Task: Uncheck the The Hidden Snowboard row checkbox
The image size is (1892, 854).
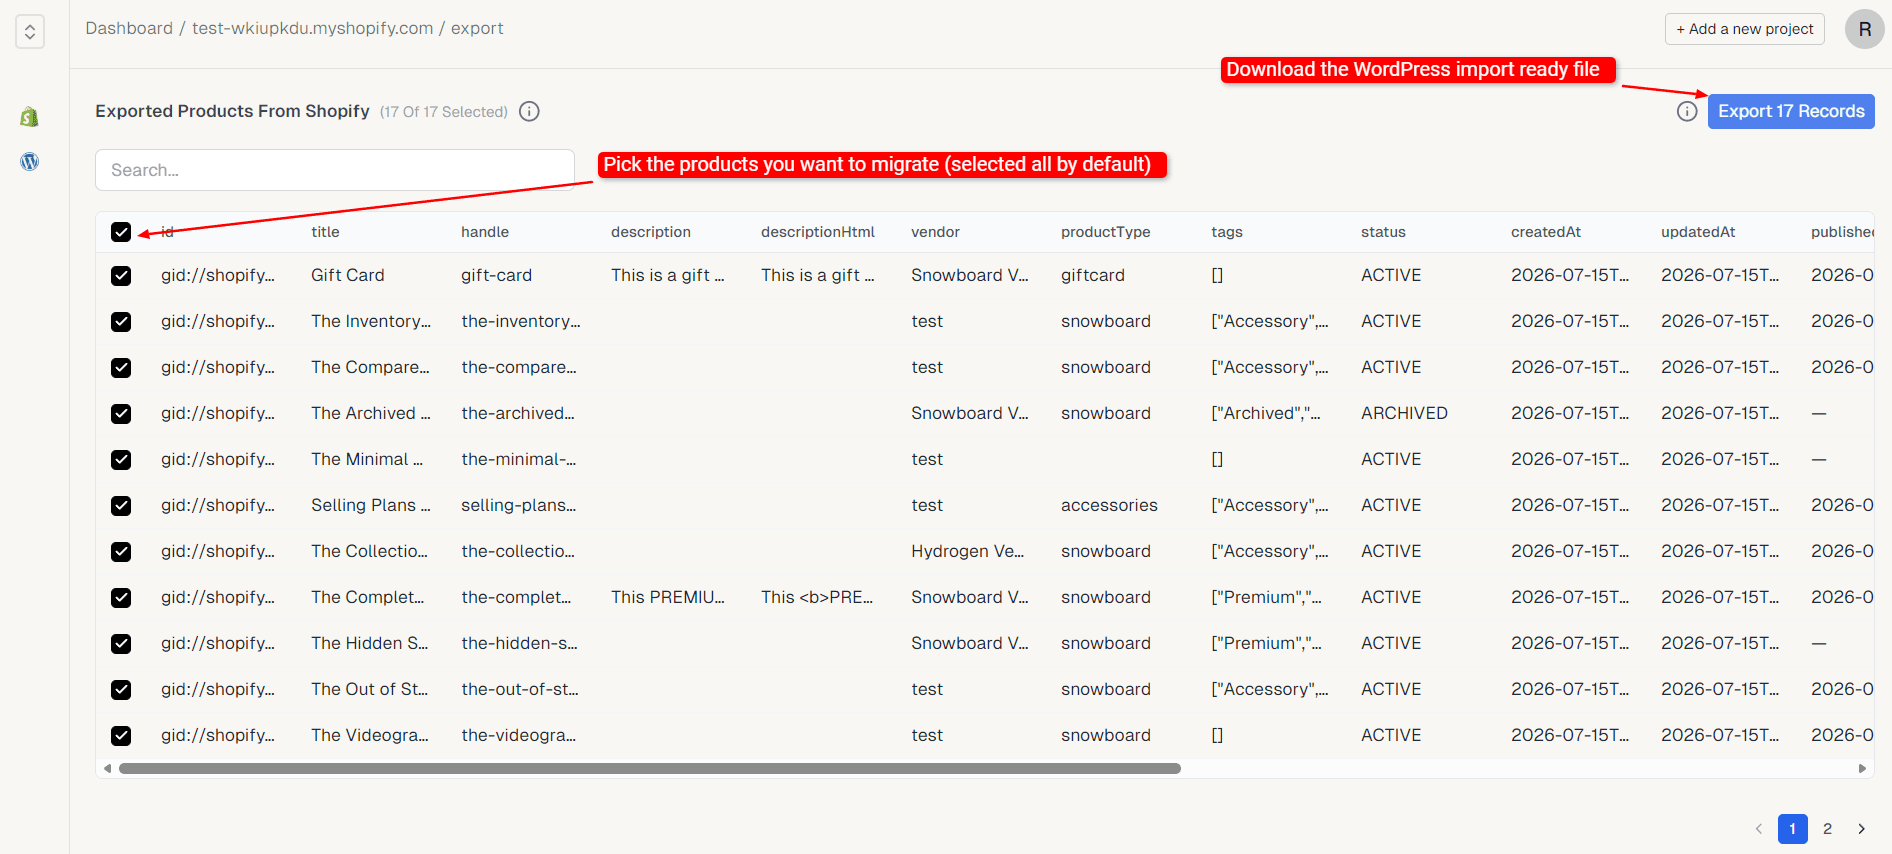Action: (x=121, y=644)
